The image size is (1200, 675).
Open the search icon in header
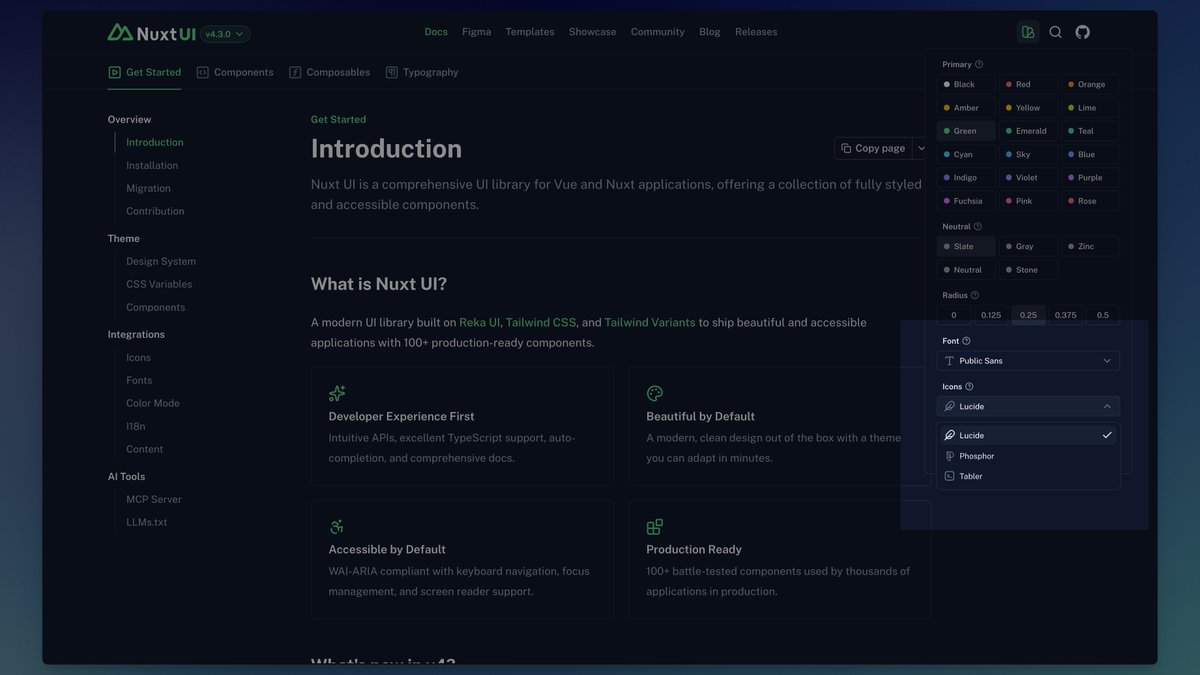(1055, 32)
